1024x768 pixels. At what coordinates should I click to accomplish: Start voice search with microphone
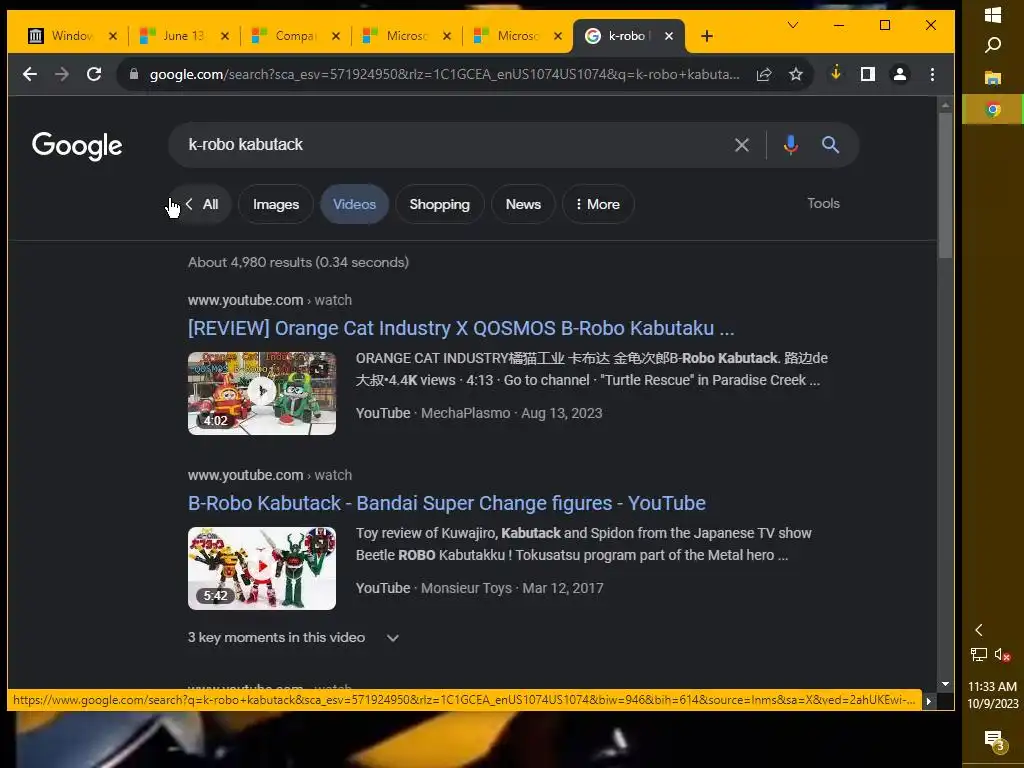(x=790, y=145)
